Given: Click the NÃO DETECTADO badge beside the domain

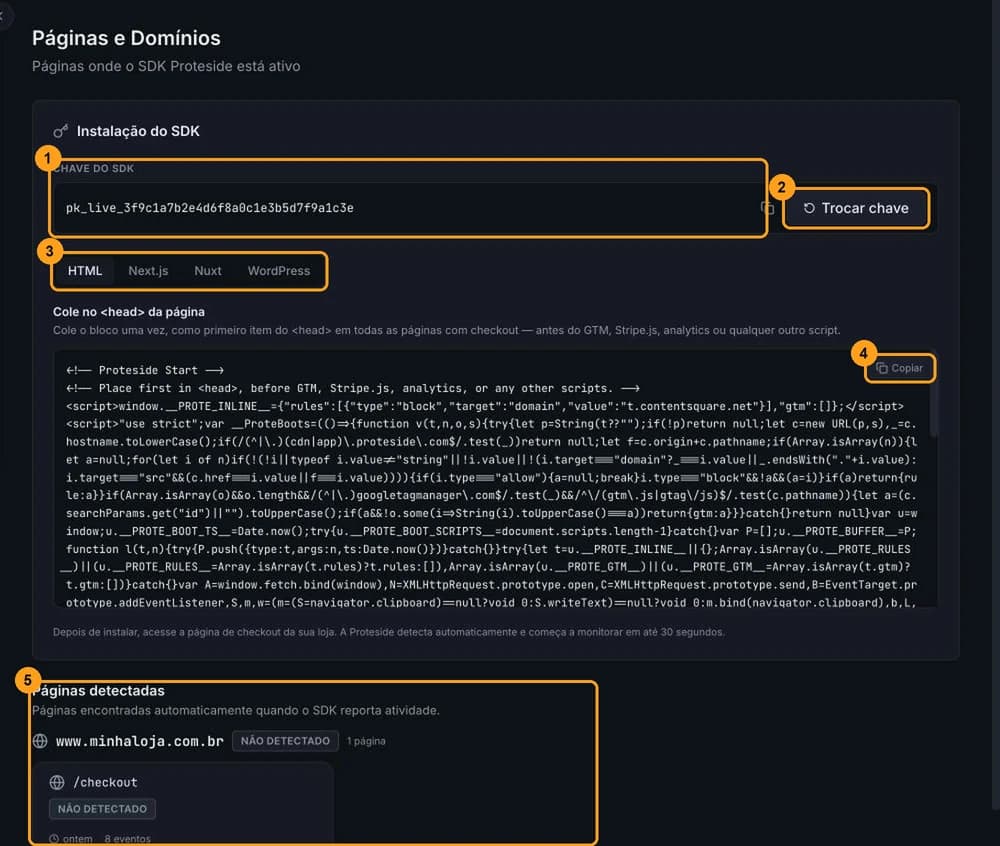Looking at the screenshot, I should point(285,741).
